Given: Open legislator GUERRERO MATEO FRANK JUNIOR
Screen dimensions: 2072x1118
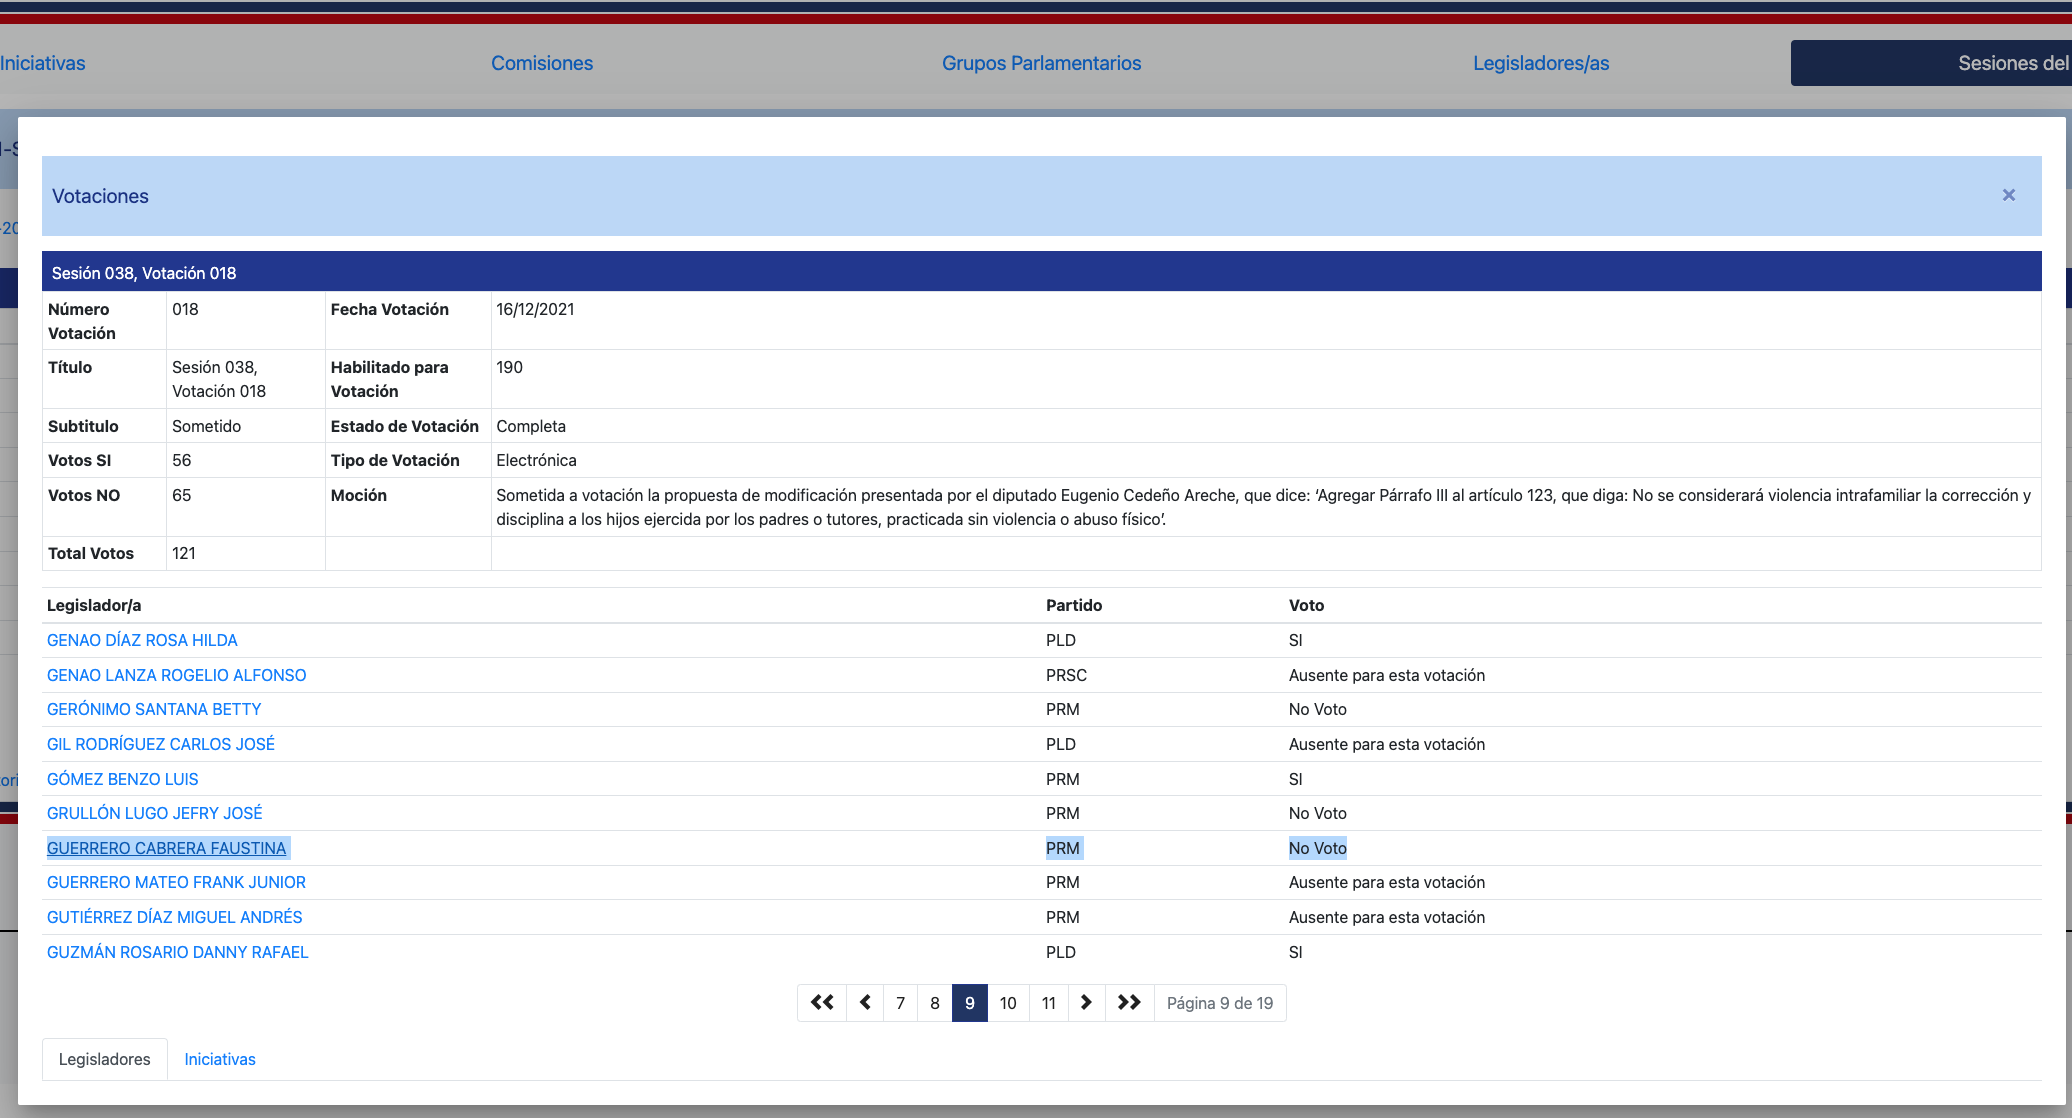Looking at the screenshot, I should click(x=176, y=882).
